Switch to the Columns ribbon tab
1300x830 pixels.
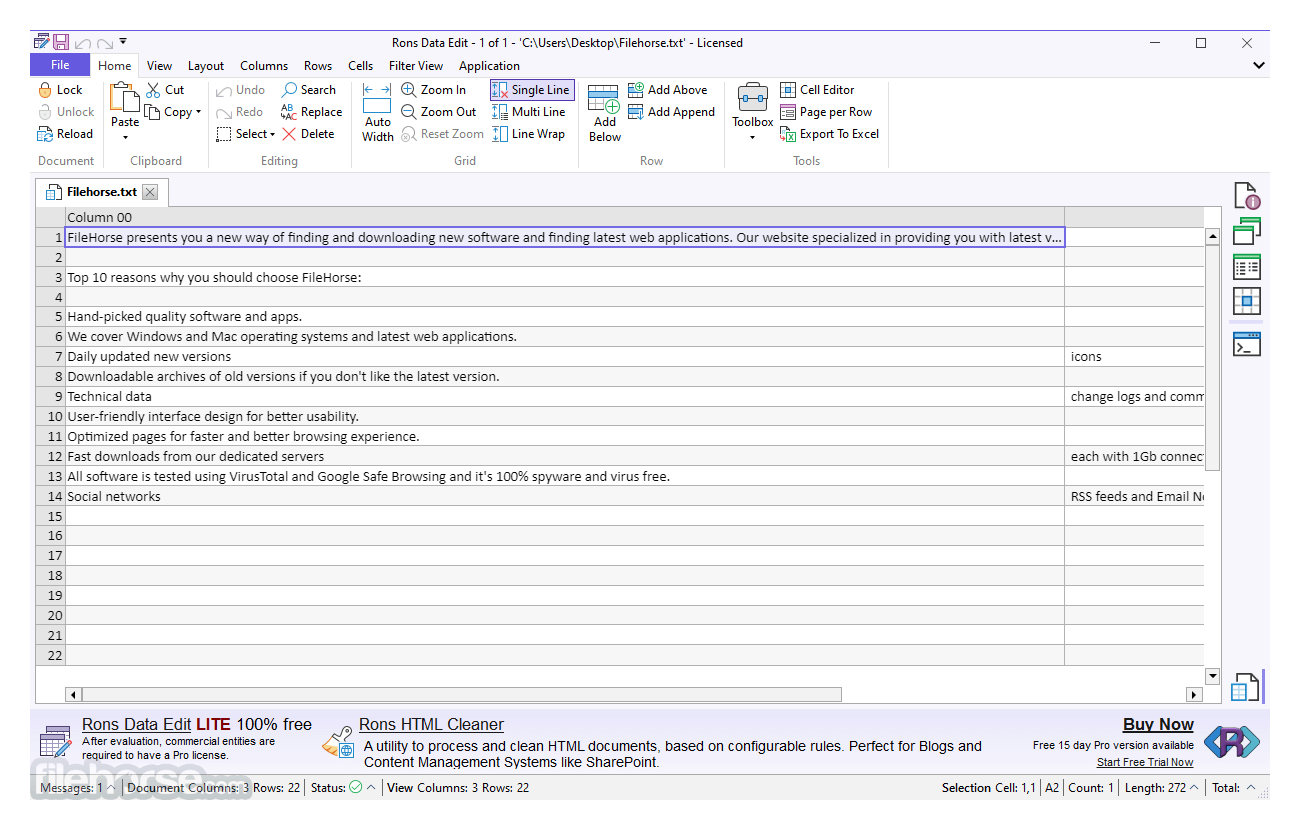264,66
